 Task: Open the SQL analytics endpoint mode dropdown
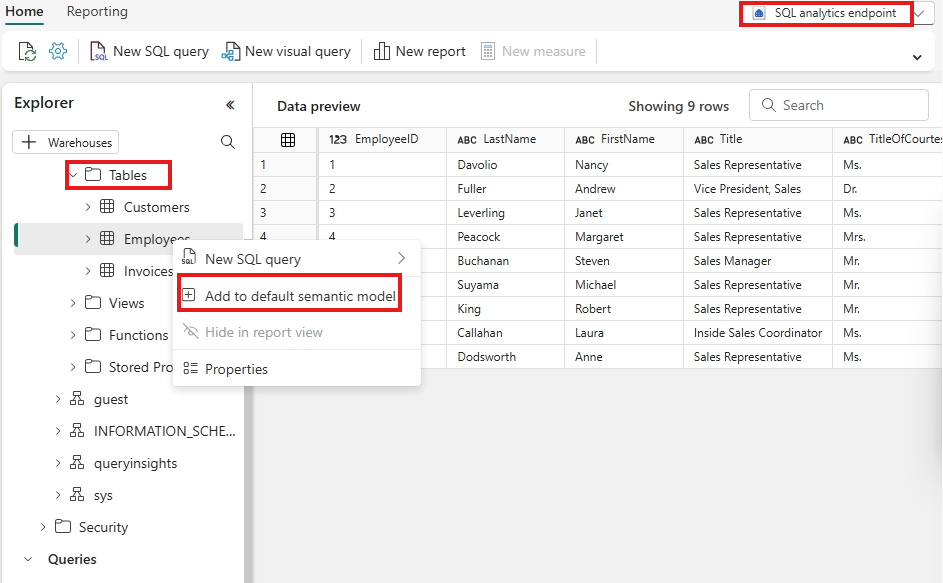coord(919,13)
